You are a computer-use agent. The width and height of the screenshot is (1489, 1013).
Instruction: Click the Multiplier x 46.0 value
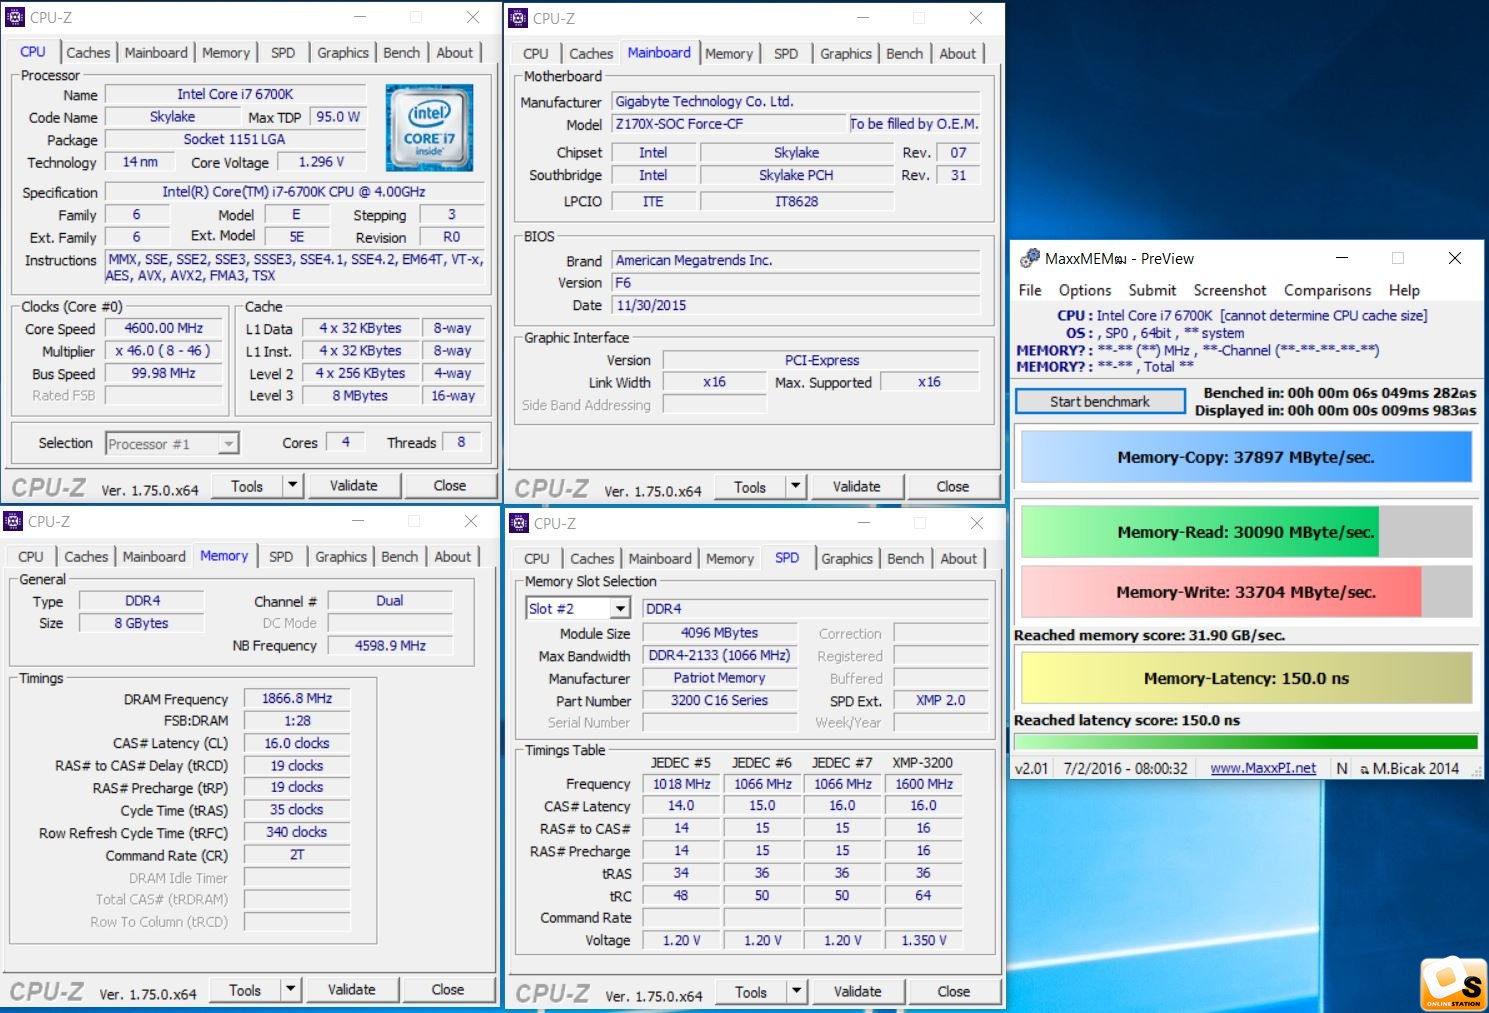click(164, 351)
